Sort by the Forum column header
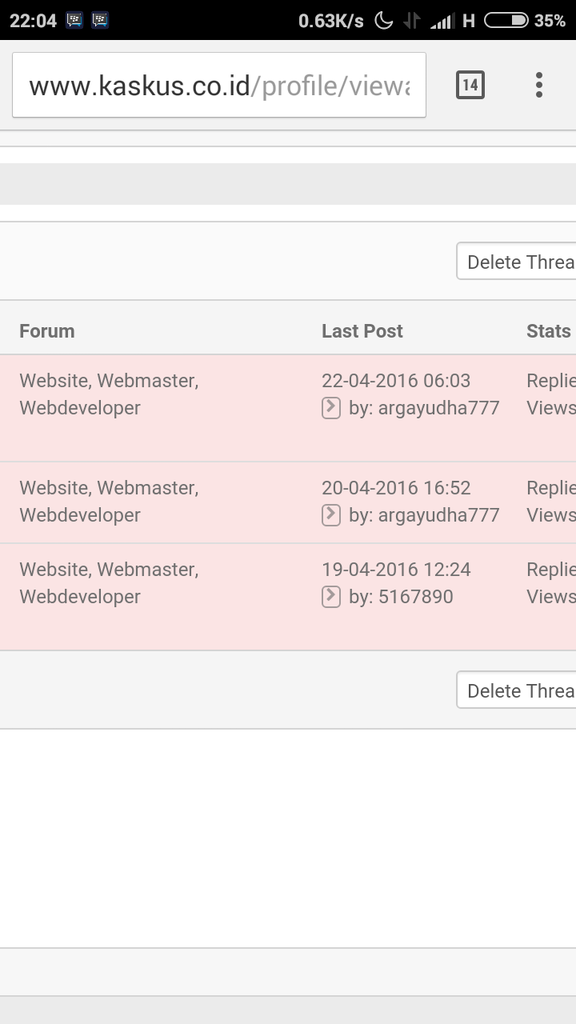The image size is (576, 1024). (47, 331)
